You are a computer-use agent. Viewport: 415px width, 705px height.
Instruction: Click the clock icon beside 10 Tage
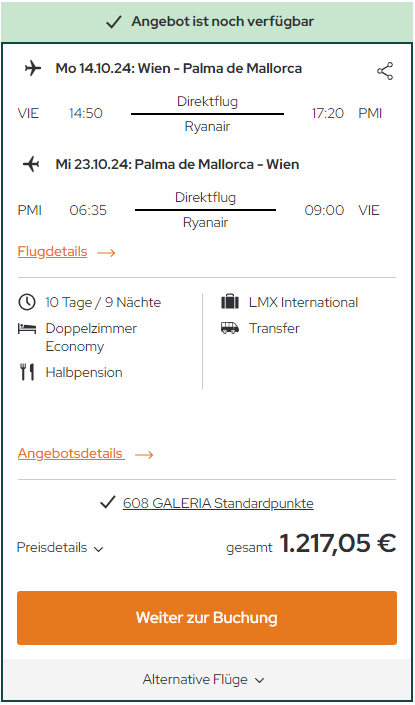pos(27,302)
